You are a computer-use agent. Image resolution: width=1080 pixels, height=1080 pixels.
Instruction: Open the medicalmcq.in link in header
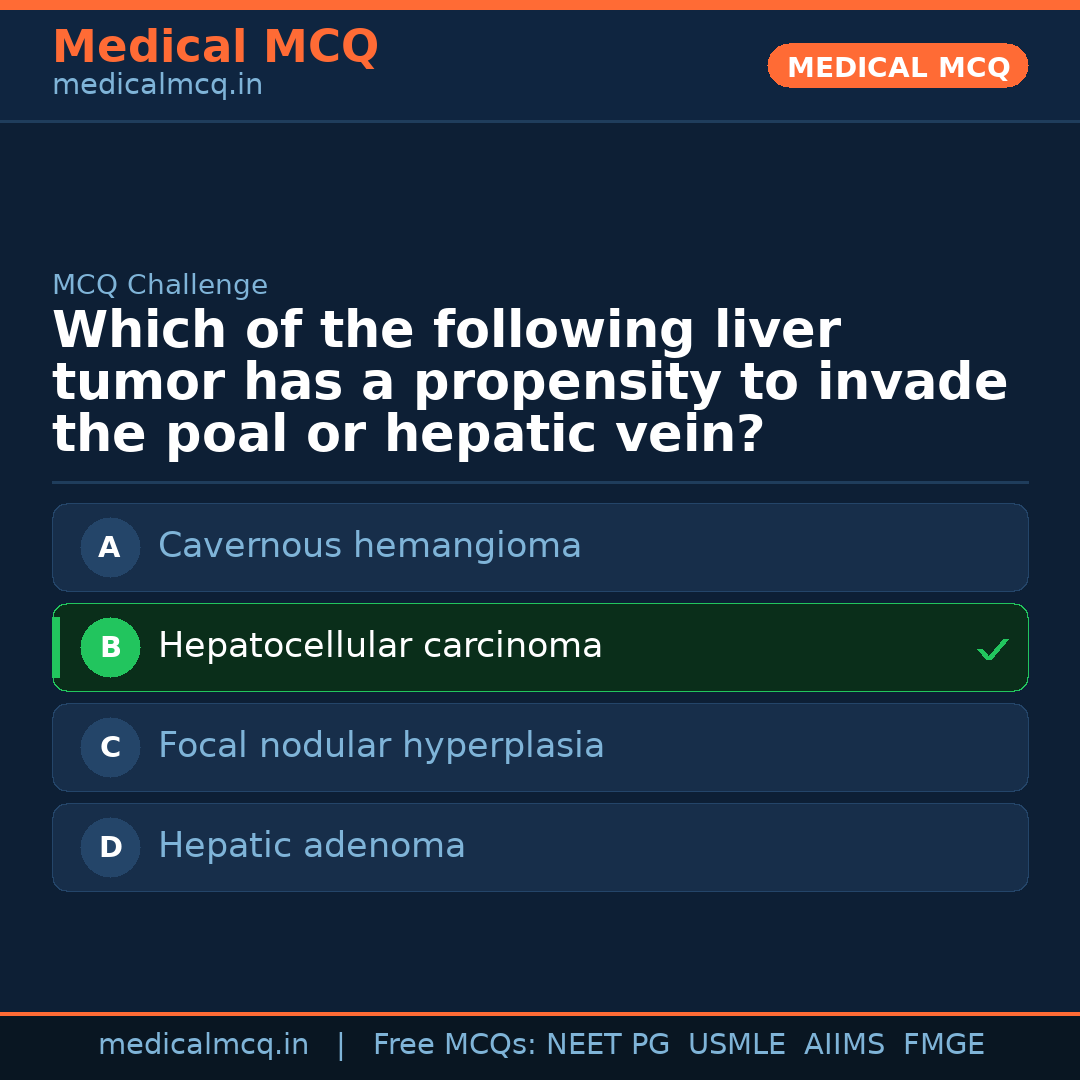coord(157,85)
